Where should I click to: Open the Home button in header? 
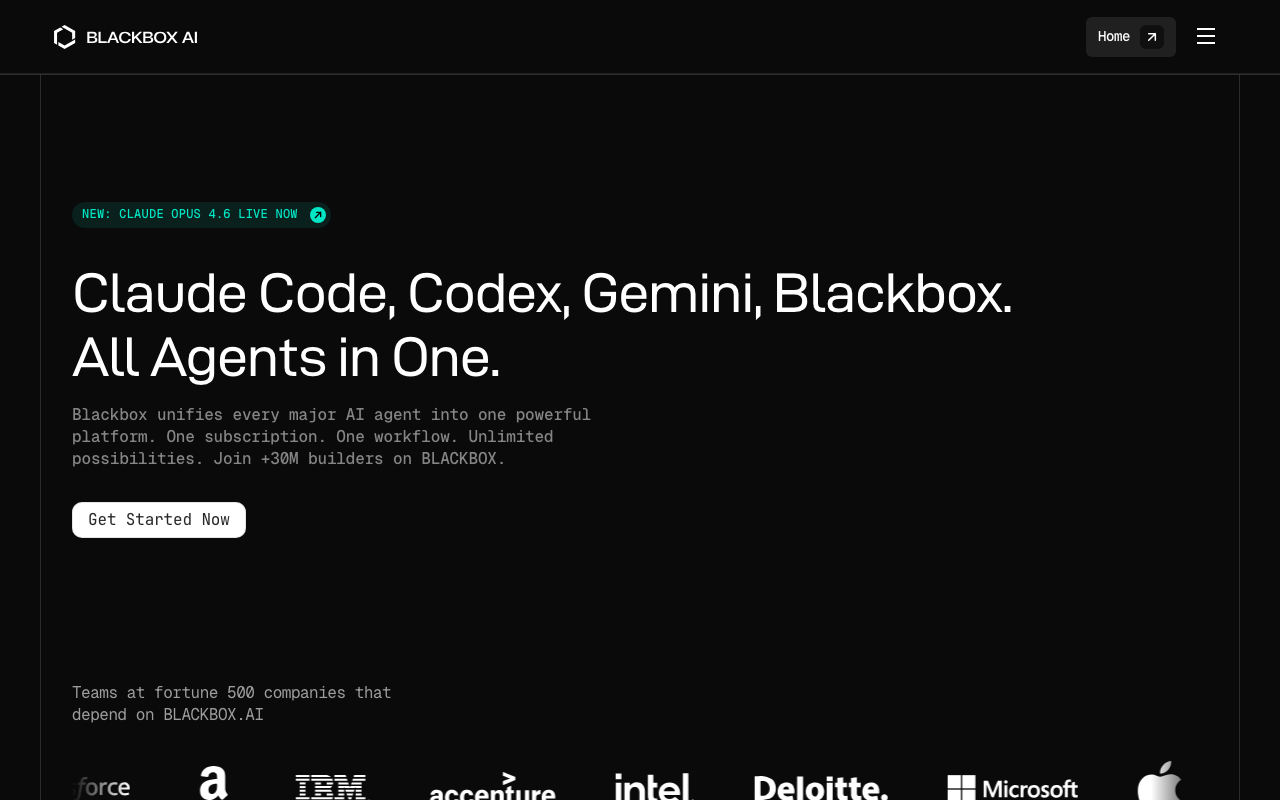point(1131,37)
